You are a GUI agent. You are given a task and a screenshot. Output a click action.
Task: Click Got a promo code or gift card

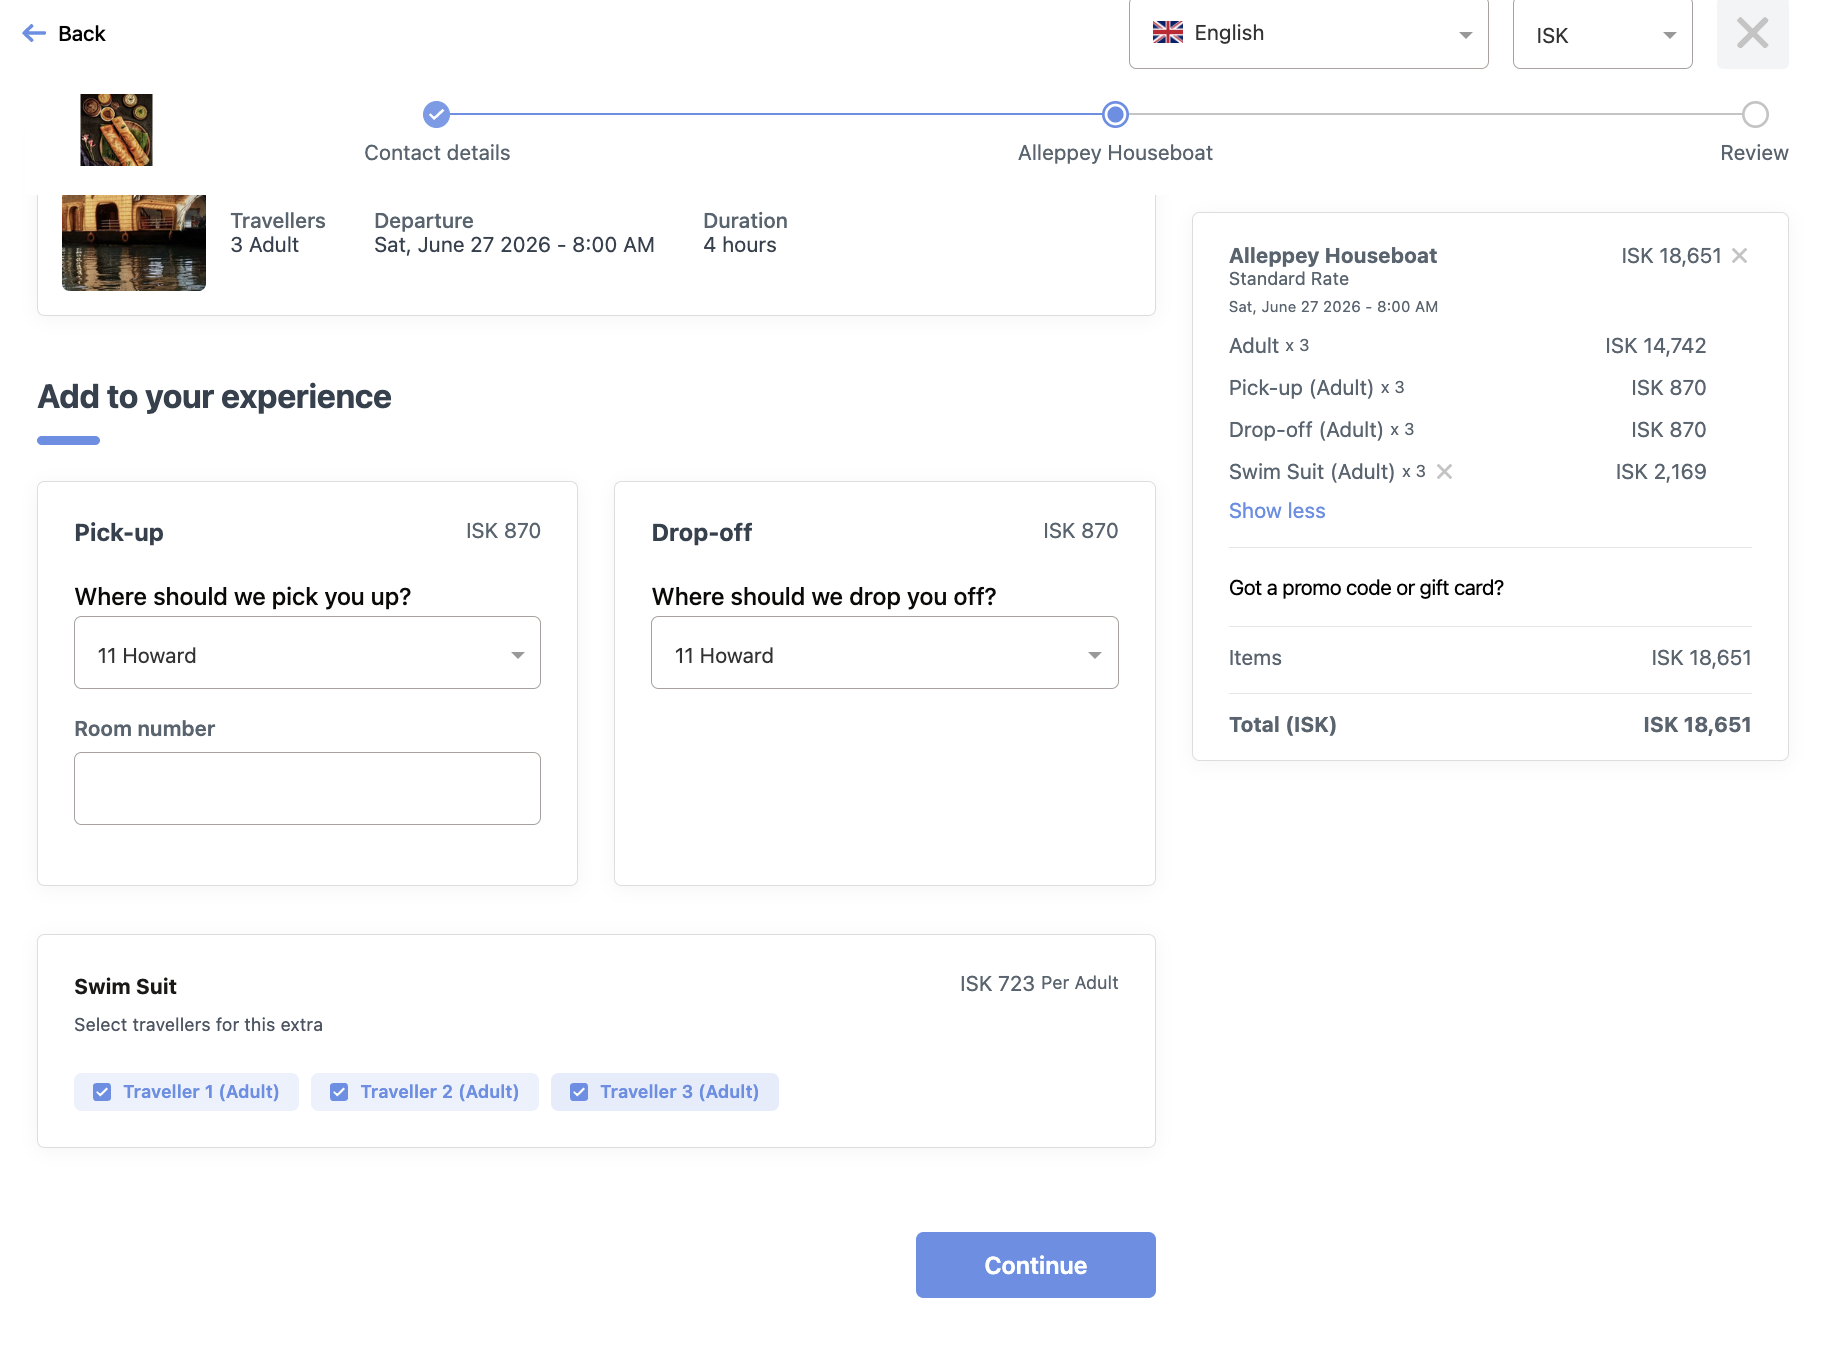(x=1366, y=588)
